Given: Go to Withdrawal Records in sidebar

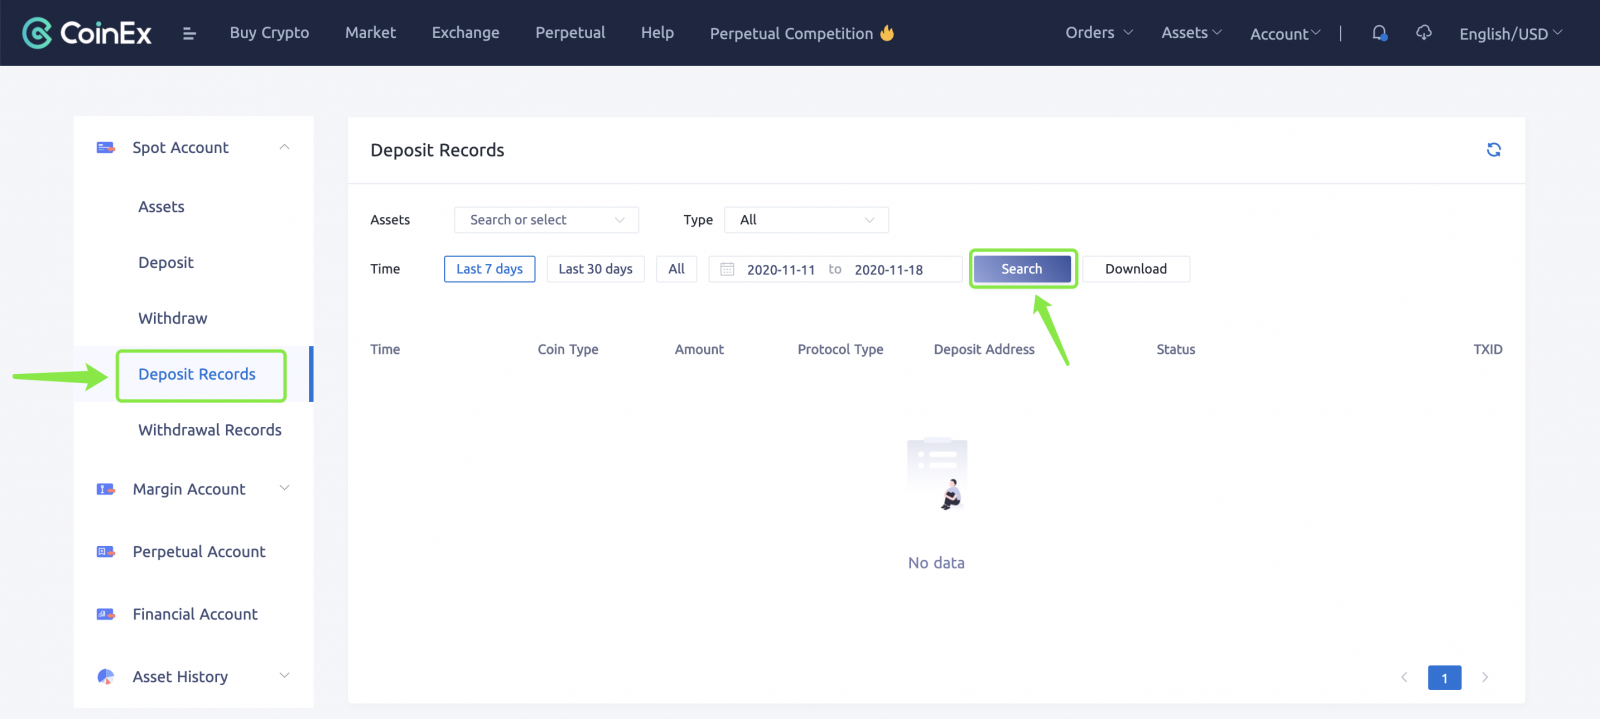Looking at the screenshot, I should click(210, 430).
